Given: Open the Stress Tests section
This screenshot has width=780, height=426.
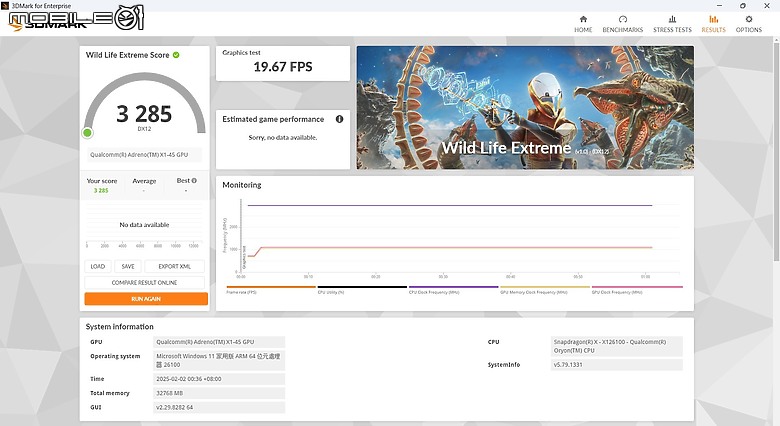Looking at the screenshot, I should [672, 24].
